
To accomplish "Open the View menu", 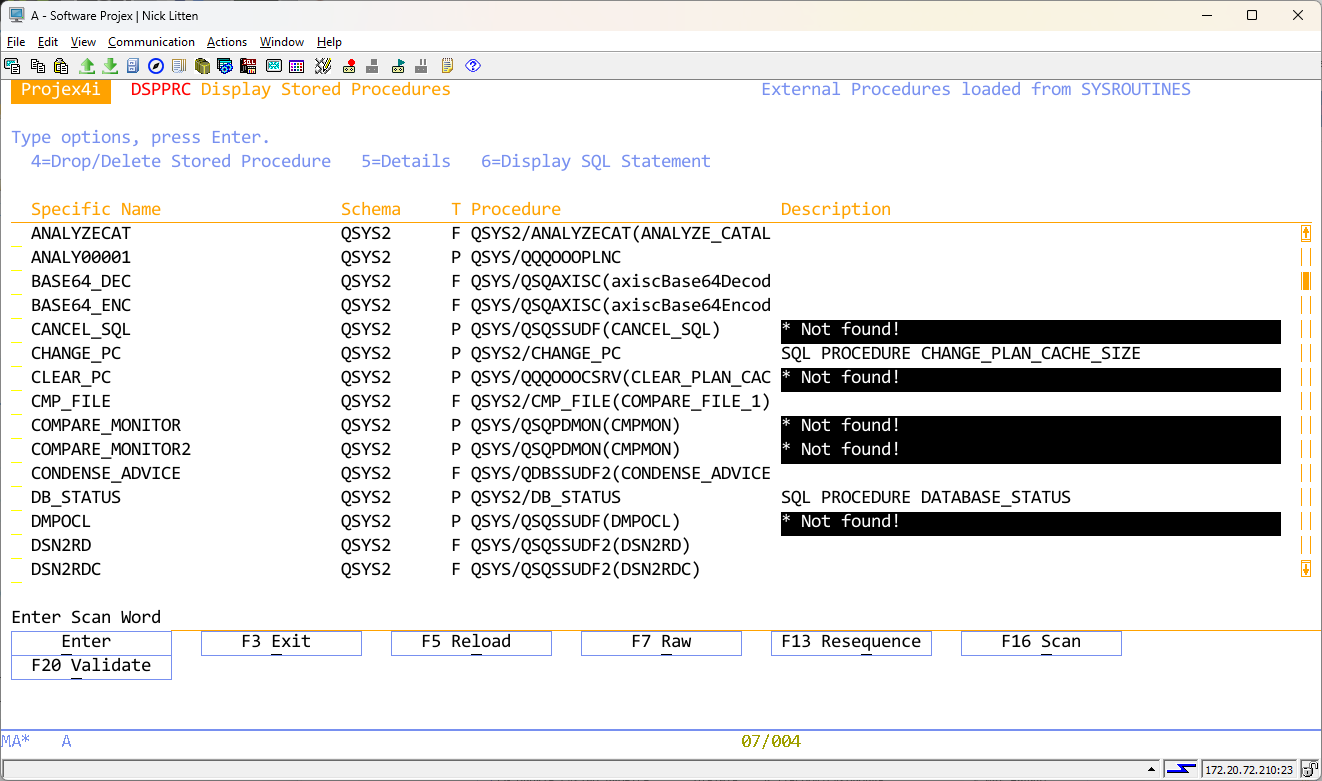I will tap(83, 42).
